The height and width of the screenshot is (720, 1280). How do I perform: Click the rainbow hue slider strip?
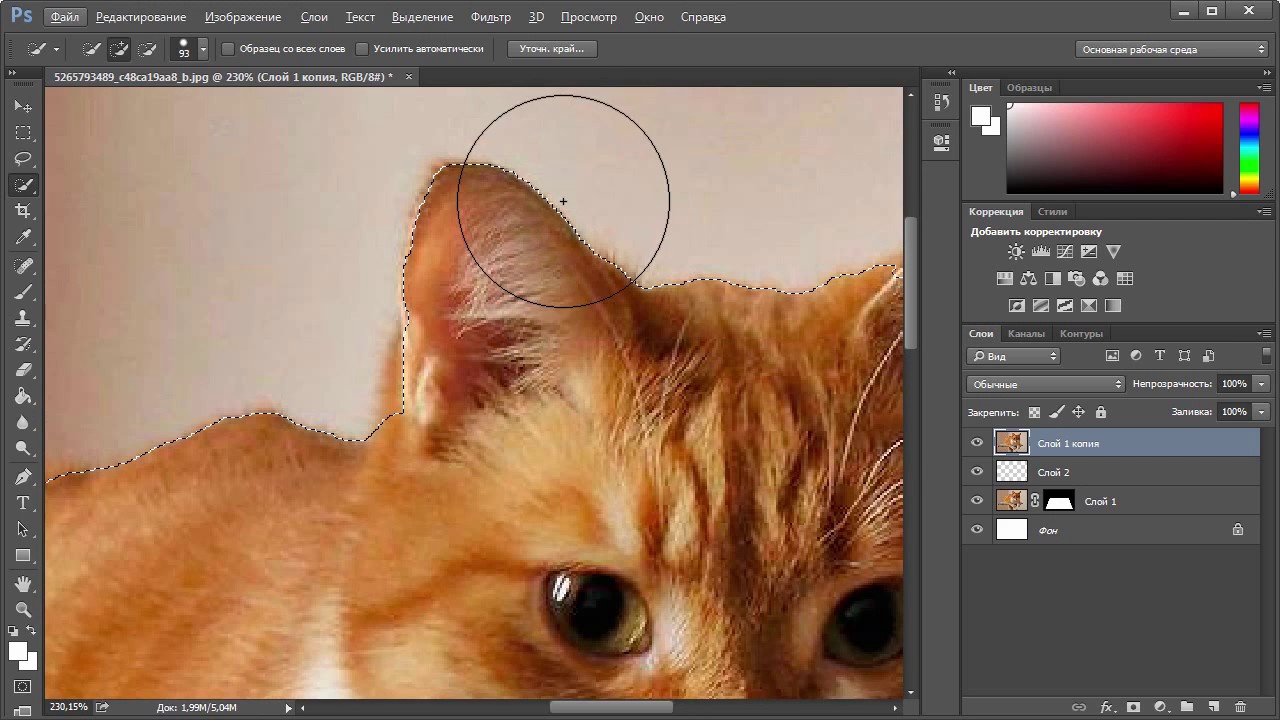click(1249, 147)
